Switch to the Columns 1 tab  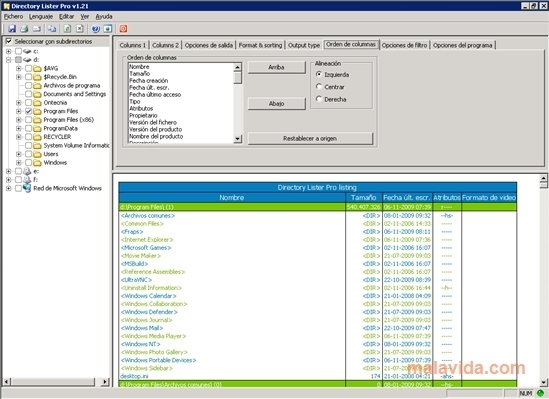pyautogui.click(x=133, y=45)
